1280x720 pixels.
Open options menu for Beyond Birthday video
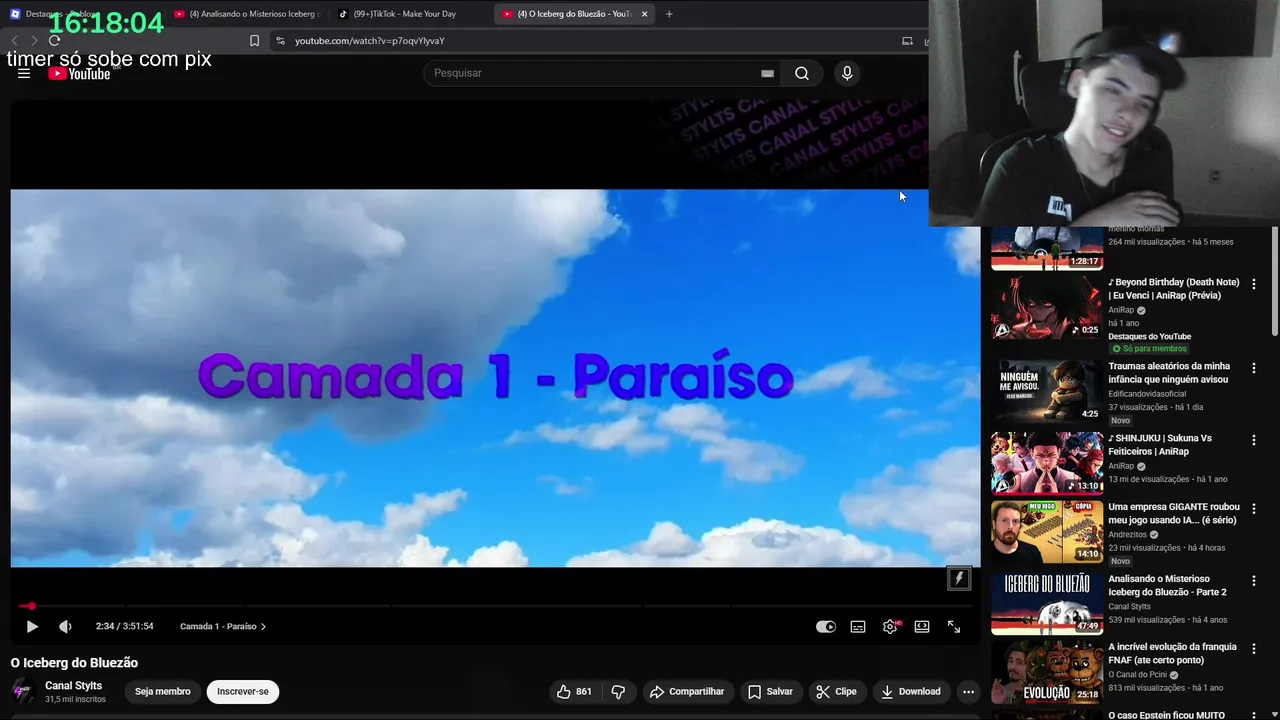click(x=1253, y=284)
